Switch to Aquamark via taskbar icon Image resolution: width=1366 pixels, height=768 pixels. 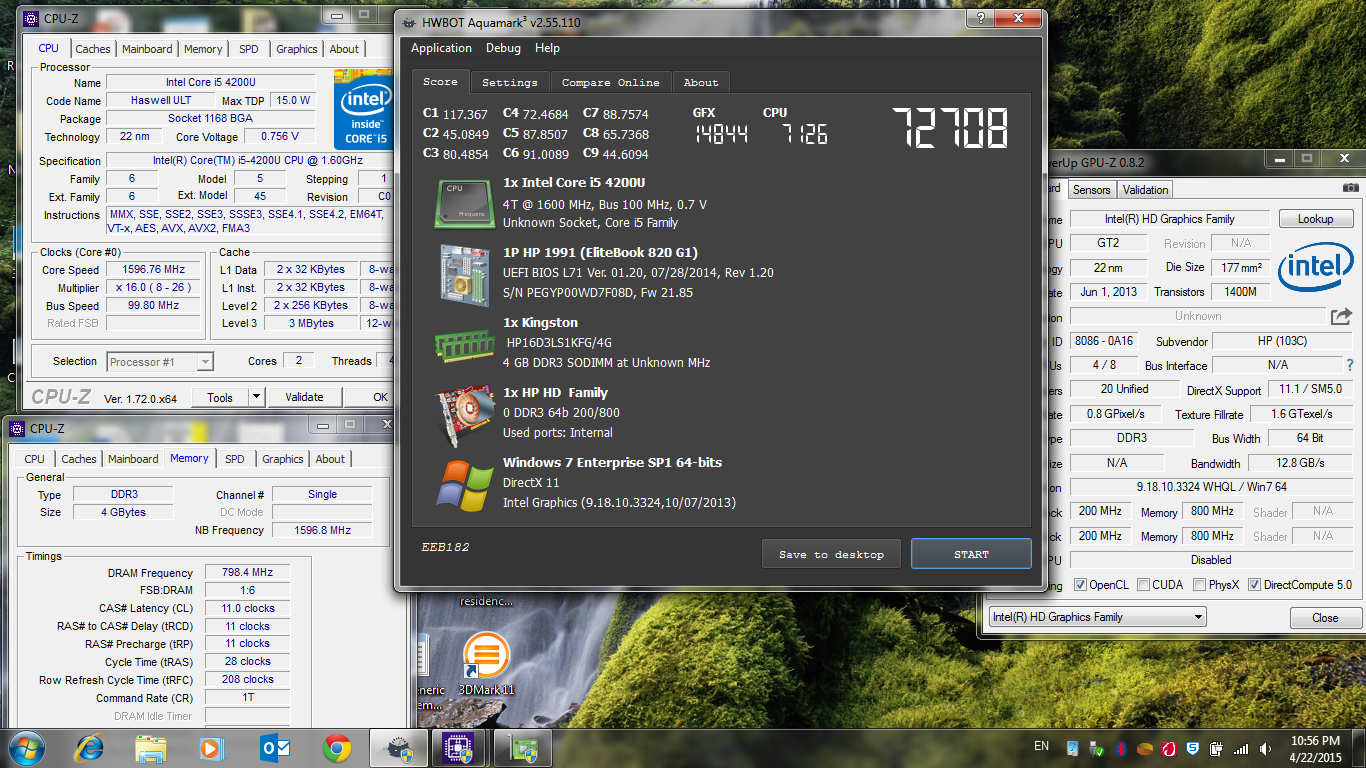pyautogui.click(x=399, y=747)
